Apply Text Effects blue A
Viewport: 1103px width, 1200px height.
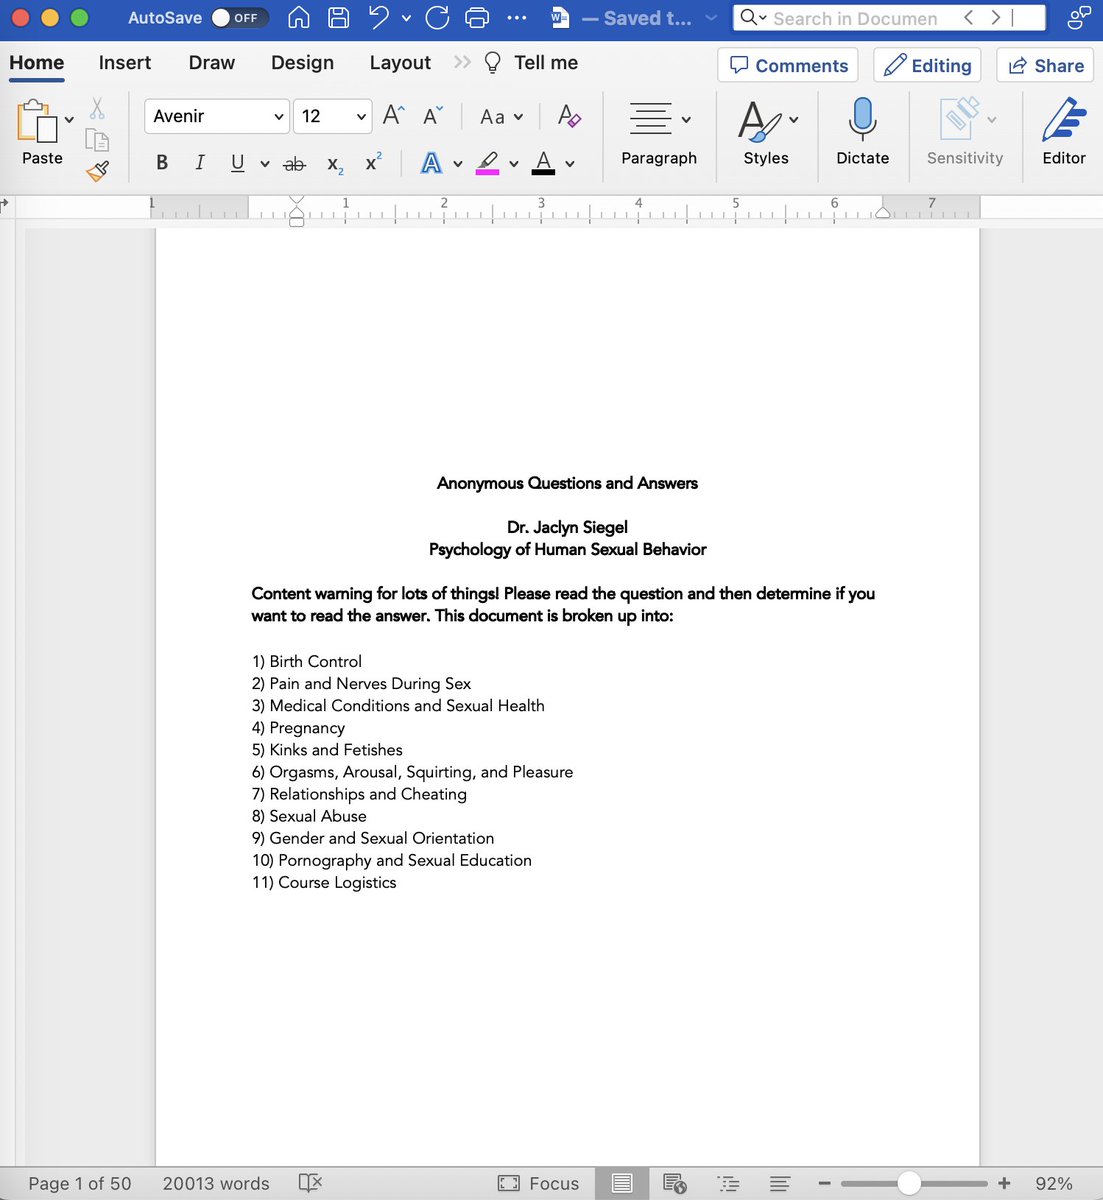pyautogui.click(x=431, y=163)
